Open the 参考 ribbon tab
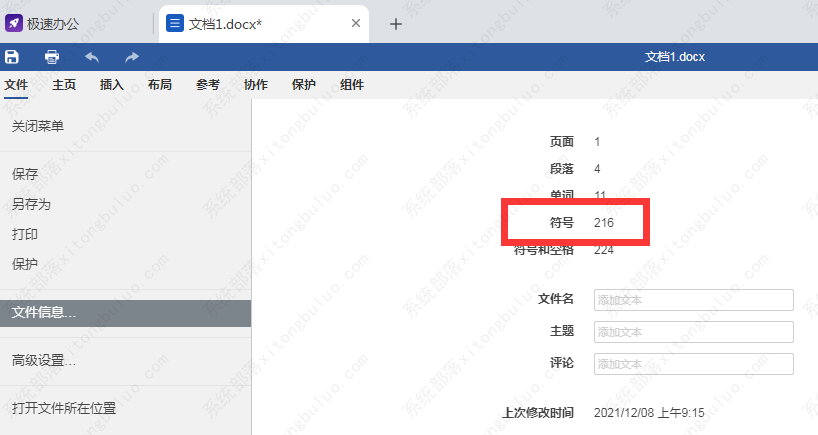 (x=208, y=84)
